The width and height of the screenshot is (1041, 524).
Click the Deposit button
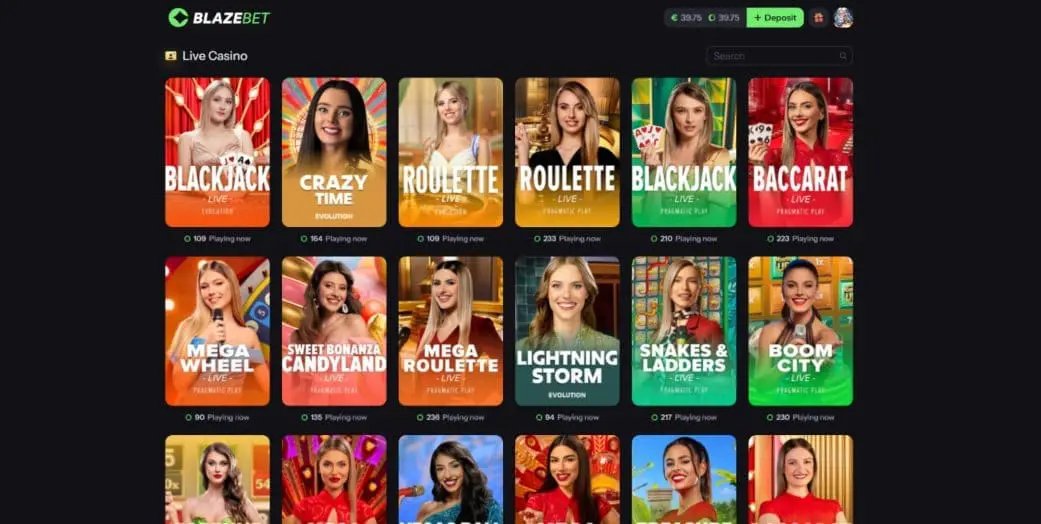tap(775, 18)
